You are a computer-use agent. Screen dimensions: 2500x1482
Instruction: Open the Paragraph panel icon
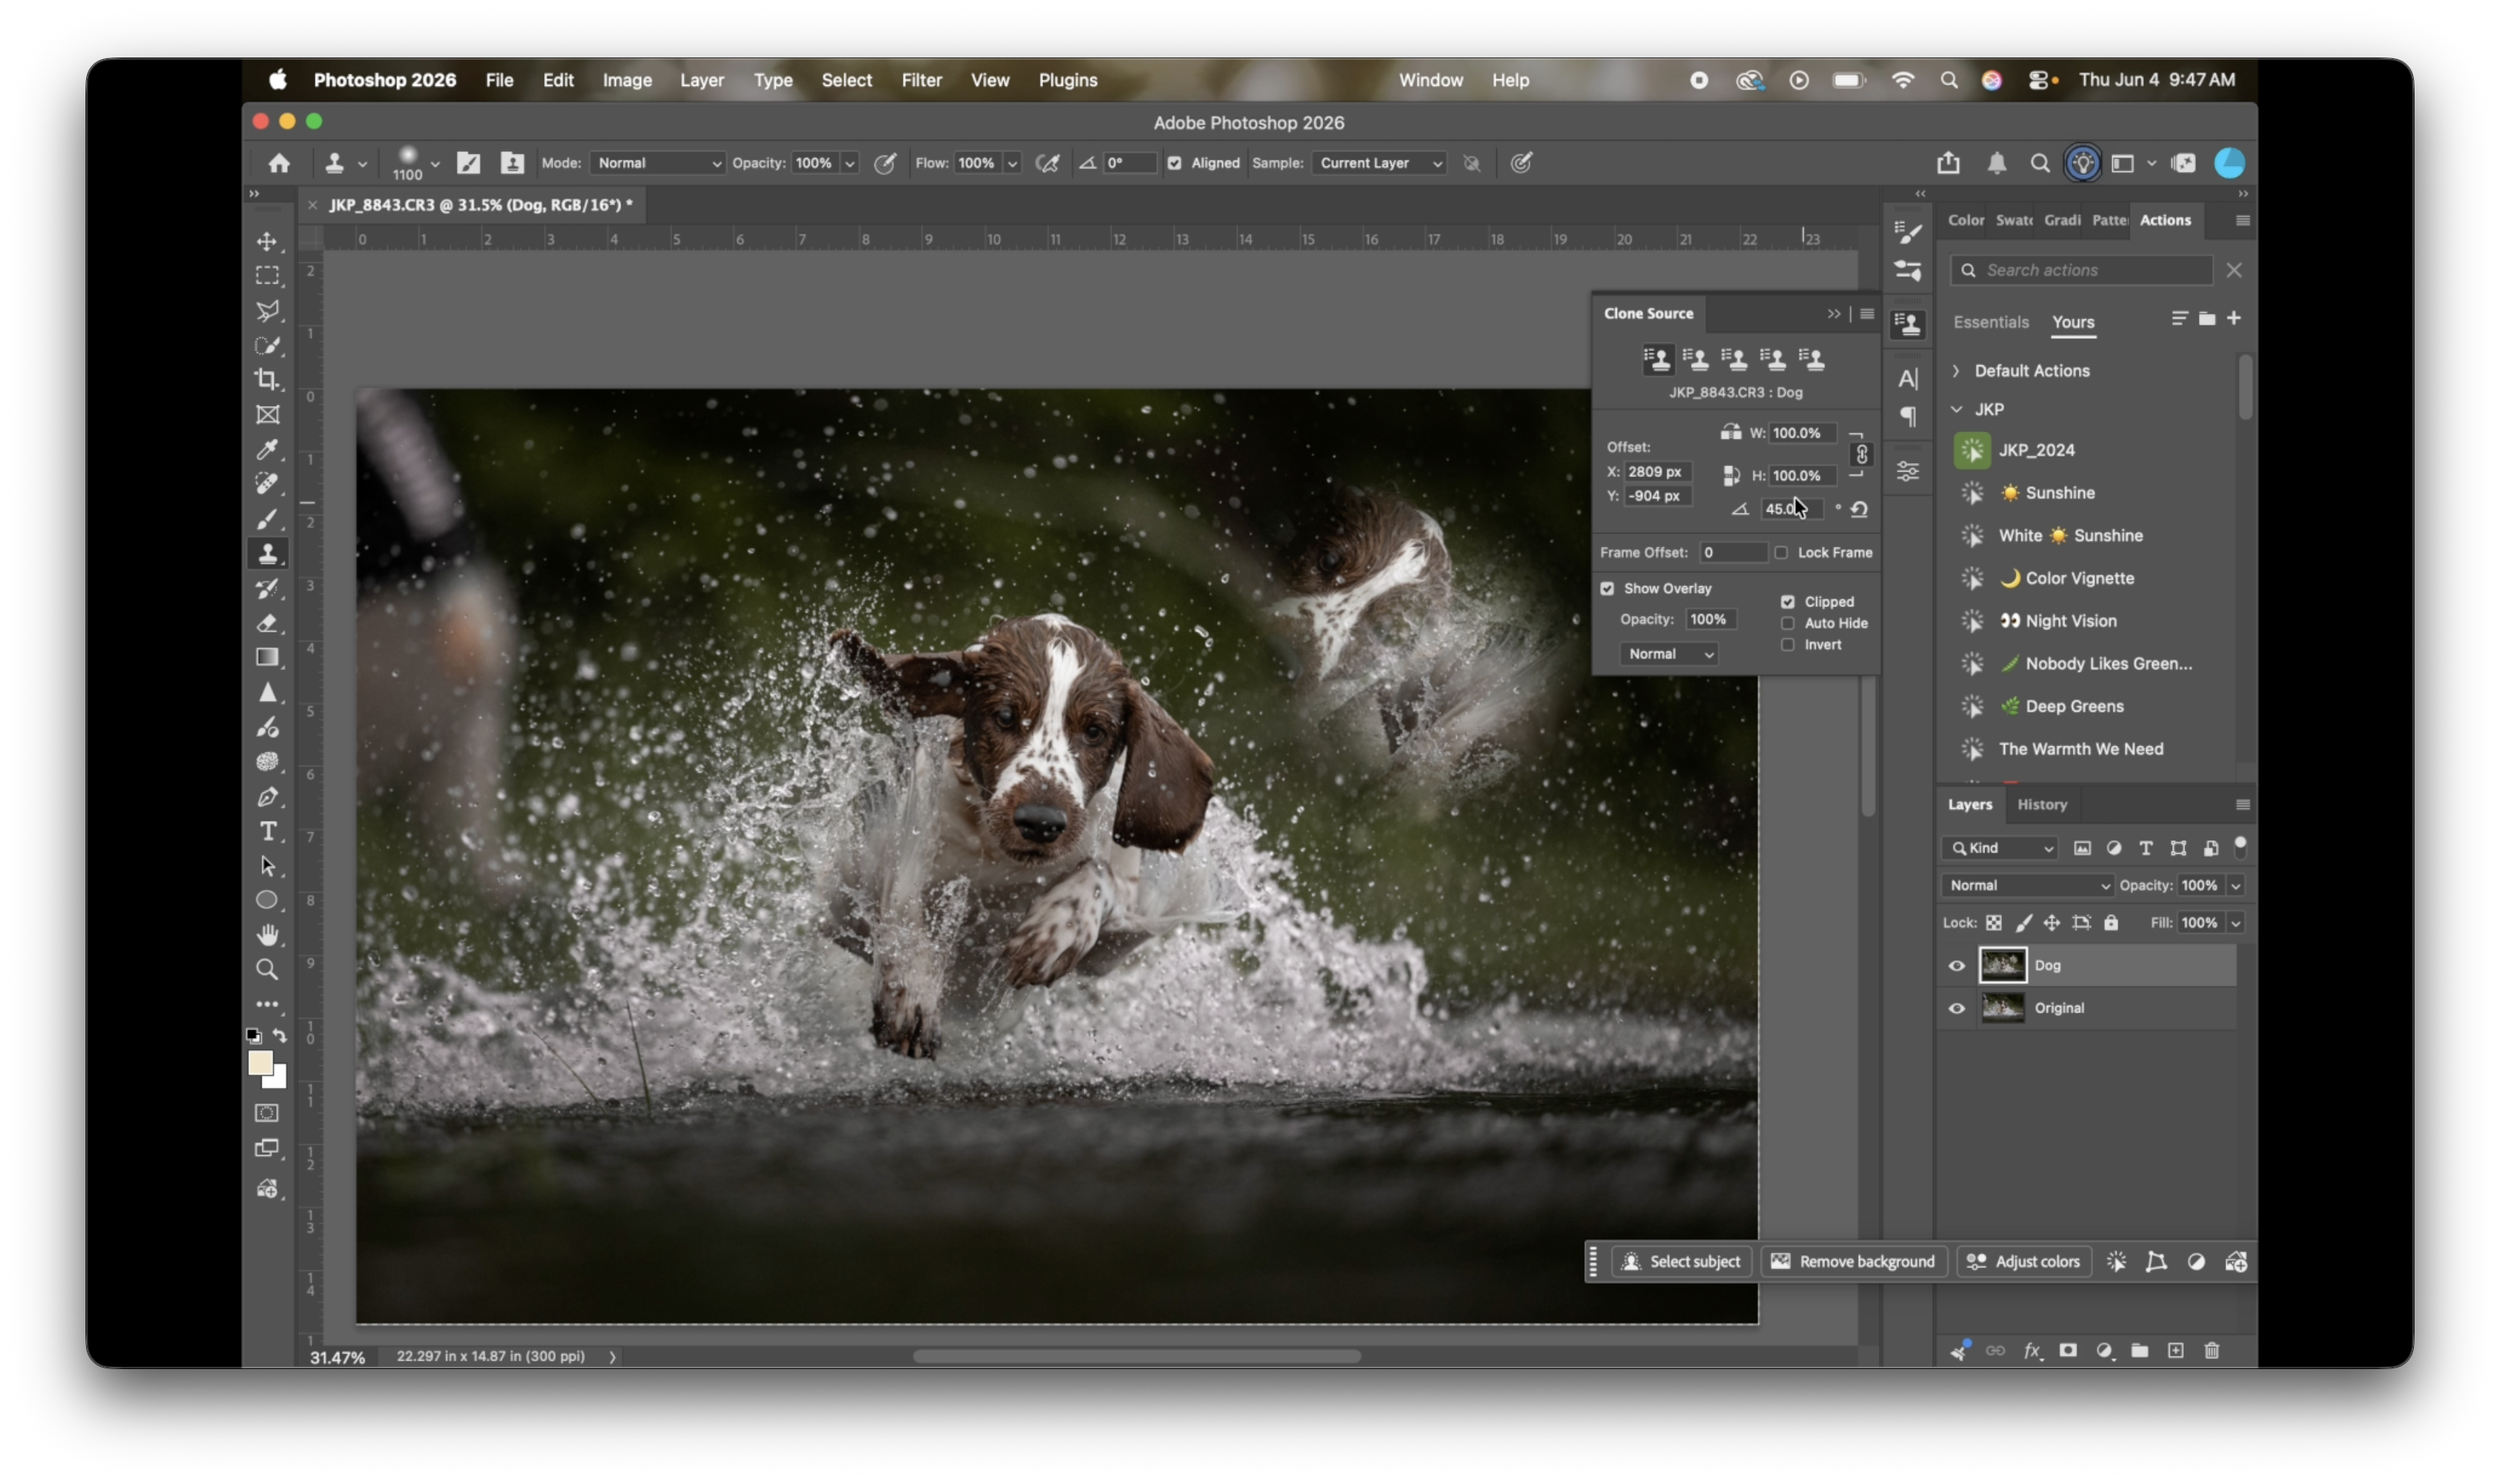click(x=1908, y=416)
